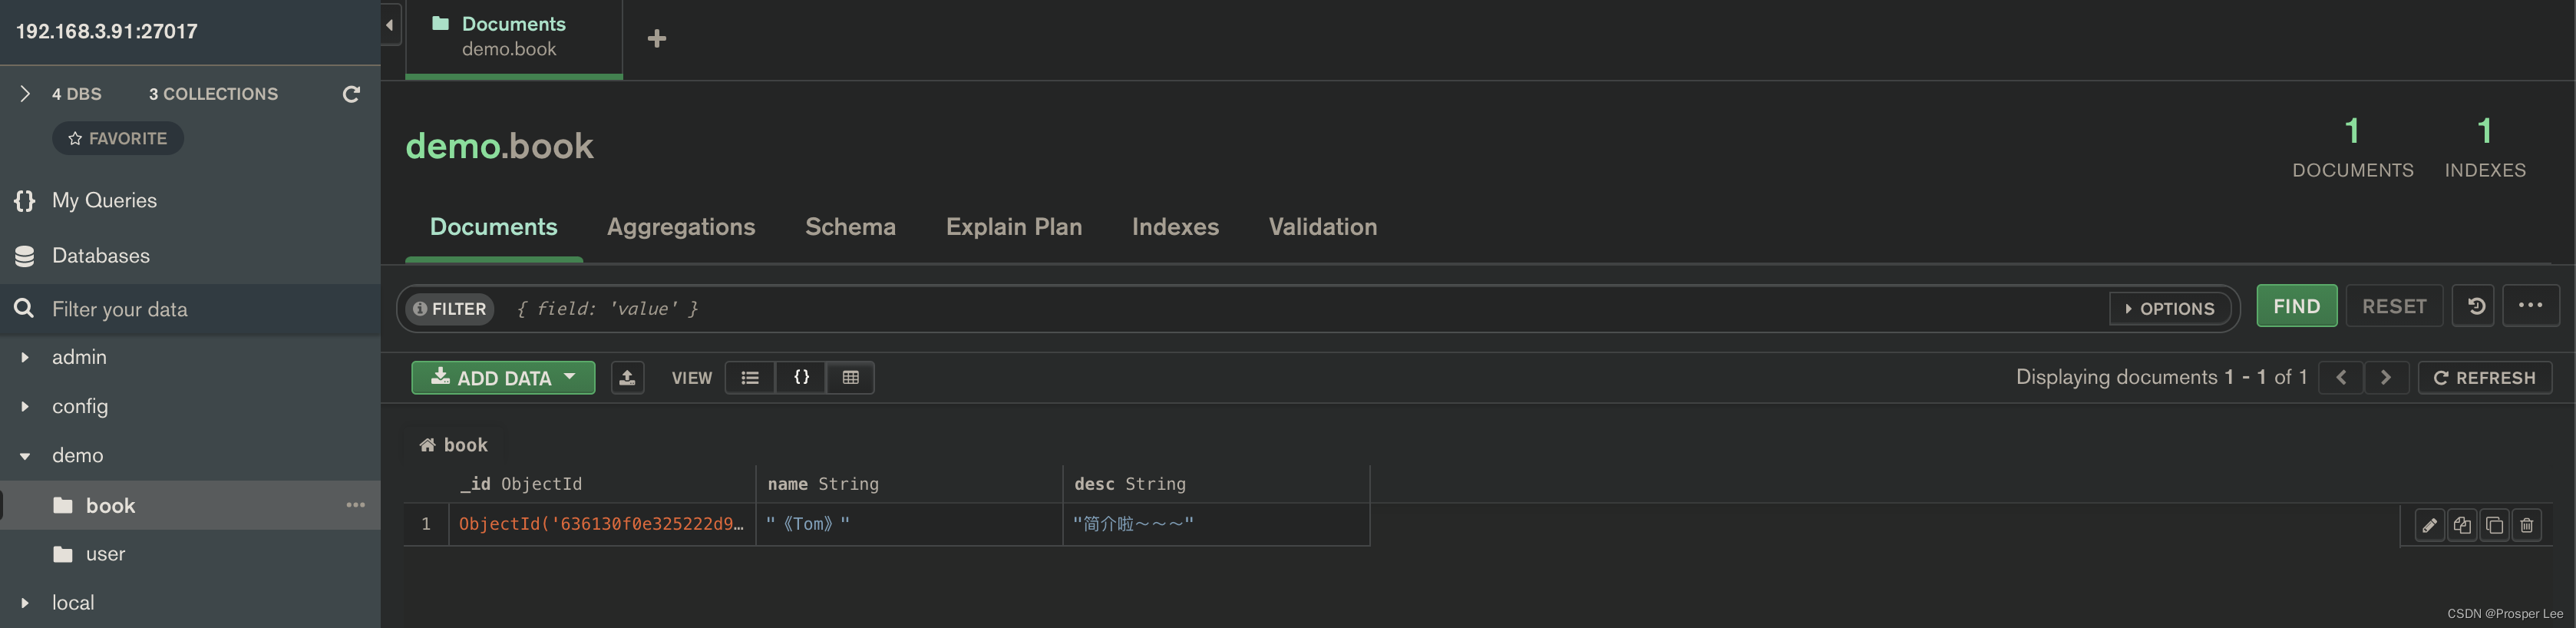Go to next page of documents
Image resolution: width=2576 pixels, height=628 pixels.
pos(2386,378)
